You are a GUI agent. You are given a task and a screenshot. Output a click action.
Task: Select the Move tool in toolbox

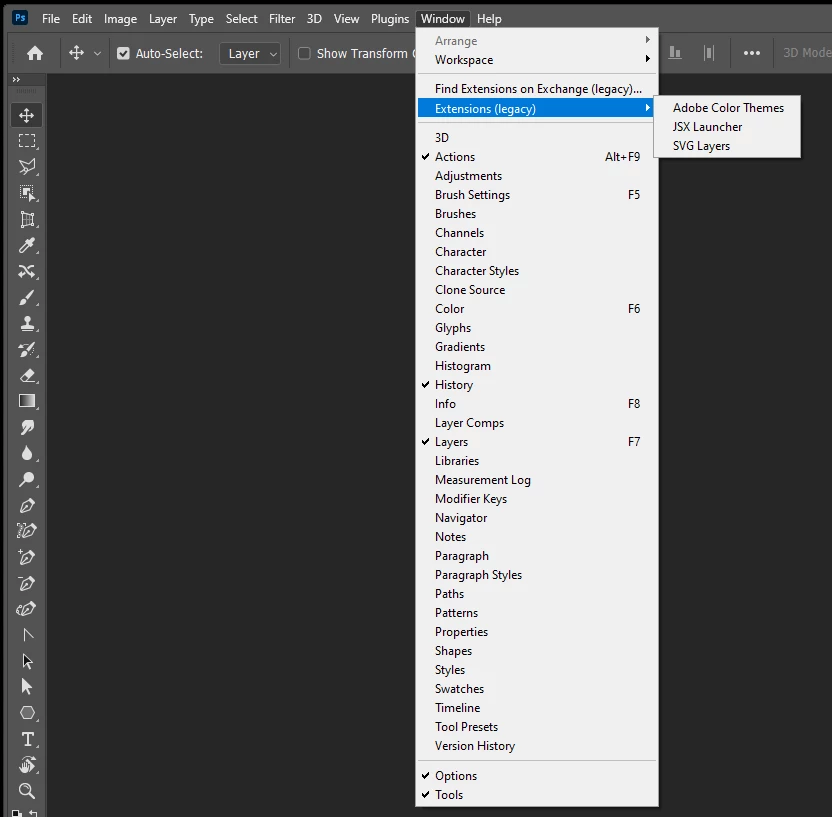pos(27,115)
